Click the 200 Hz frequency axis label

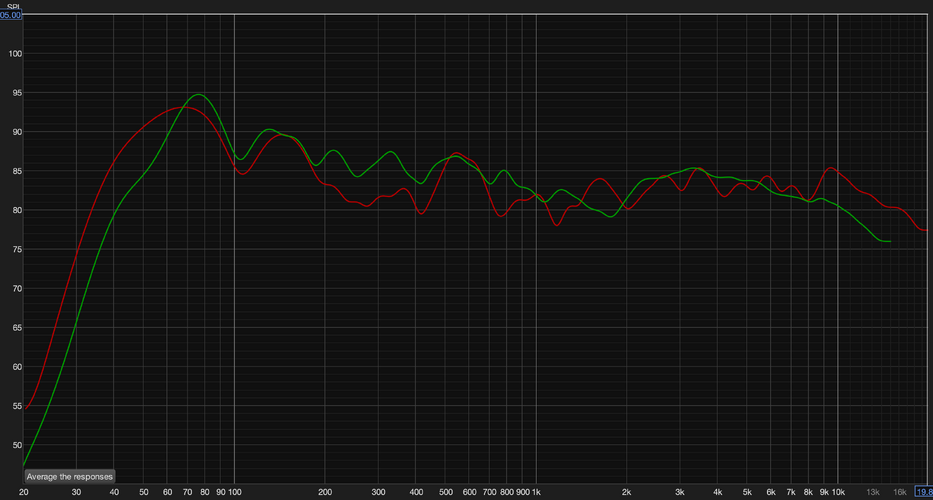325,492
